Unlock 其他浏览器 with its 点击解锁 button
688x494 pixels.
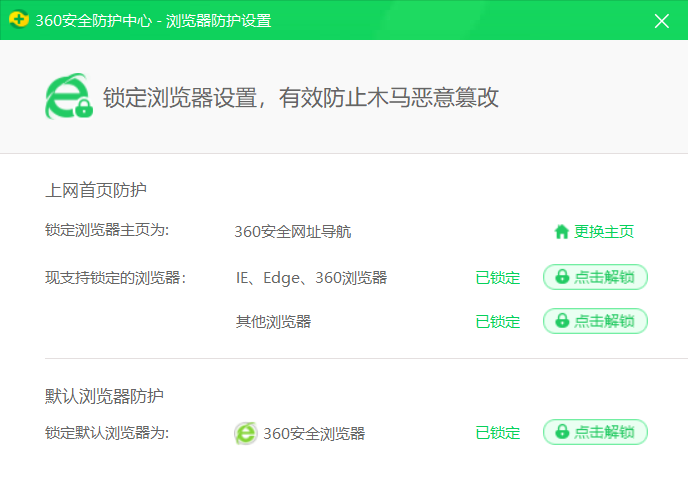(x=595, y=321)
